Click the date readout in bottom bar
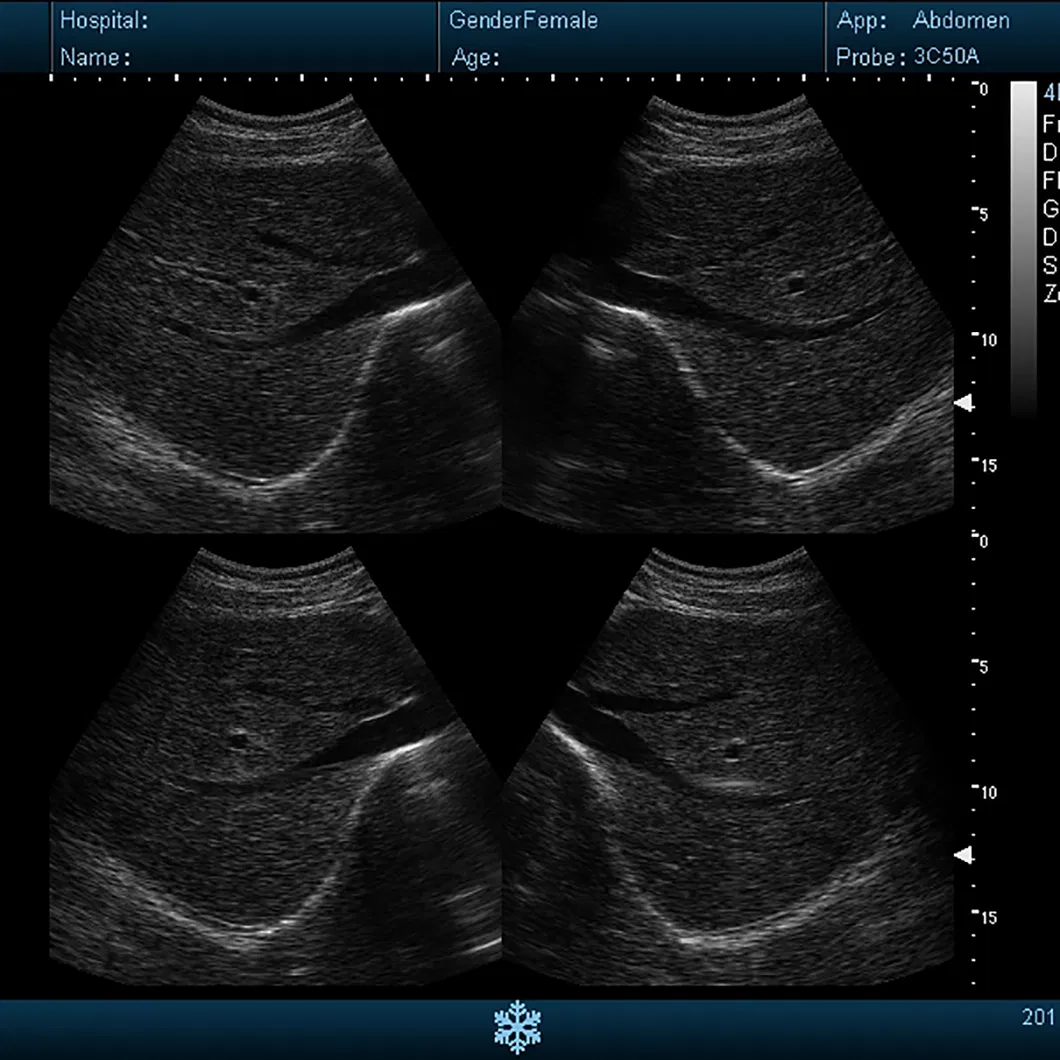The image size is (1060, 1060). tap(1040, 1018)
